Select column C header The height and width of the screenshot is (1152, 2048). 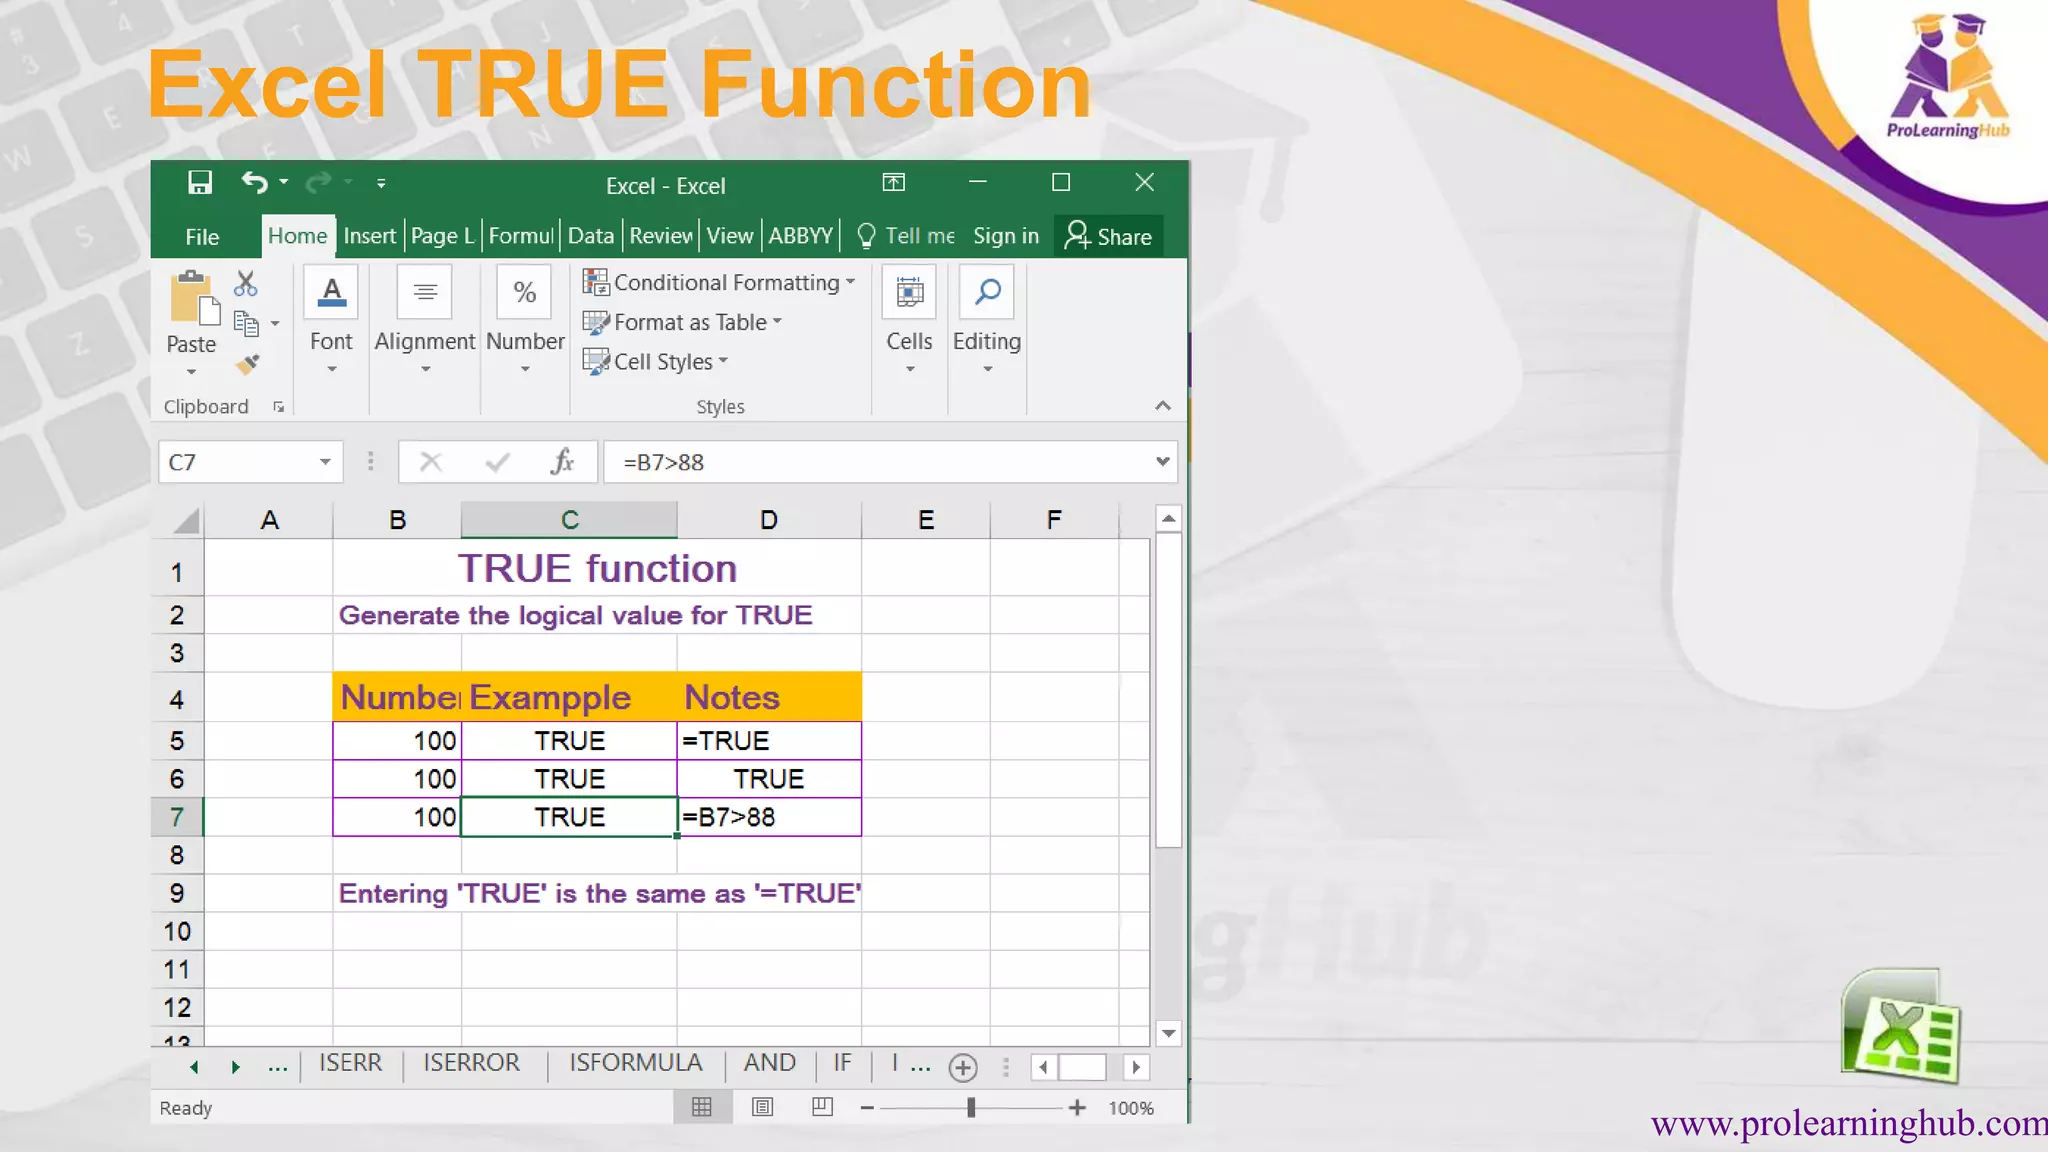(569, 520)
